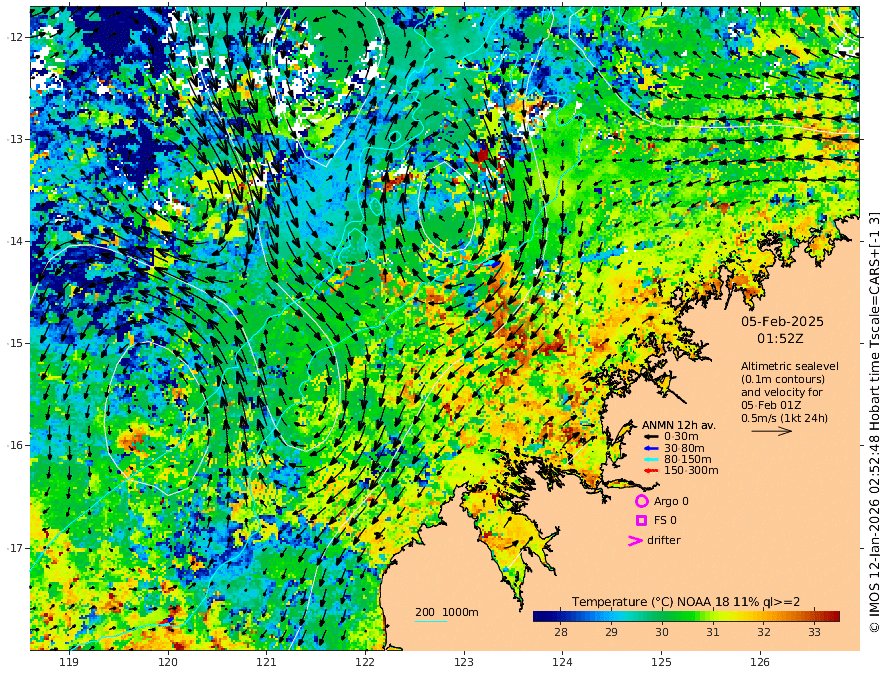Image resolution: width=880 pixels, height=680 pixels.
Task: Click the 0.5m/s velocity scale arrow
Action: (772, 431)
